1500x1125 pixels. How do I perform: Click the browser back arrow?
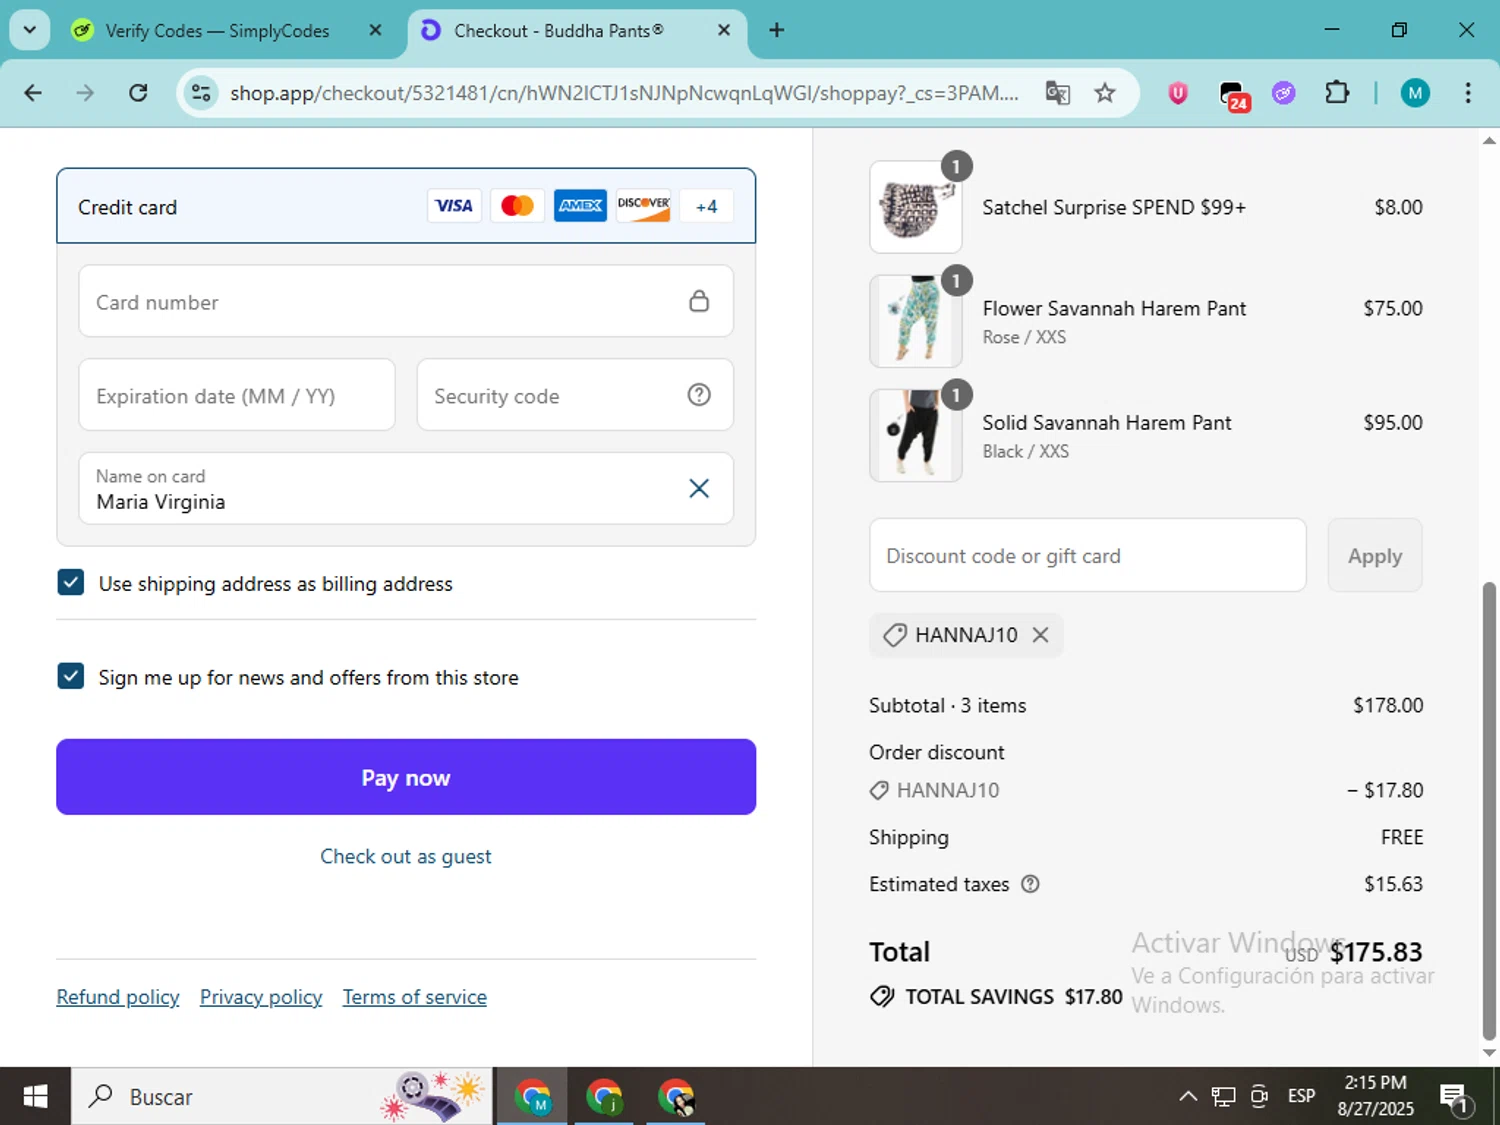click(x=33, y=93)
